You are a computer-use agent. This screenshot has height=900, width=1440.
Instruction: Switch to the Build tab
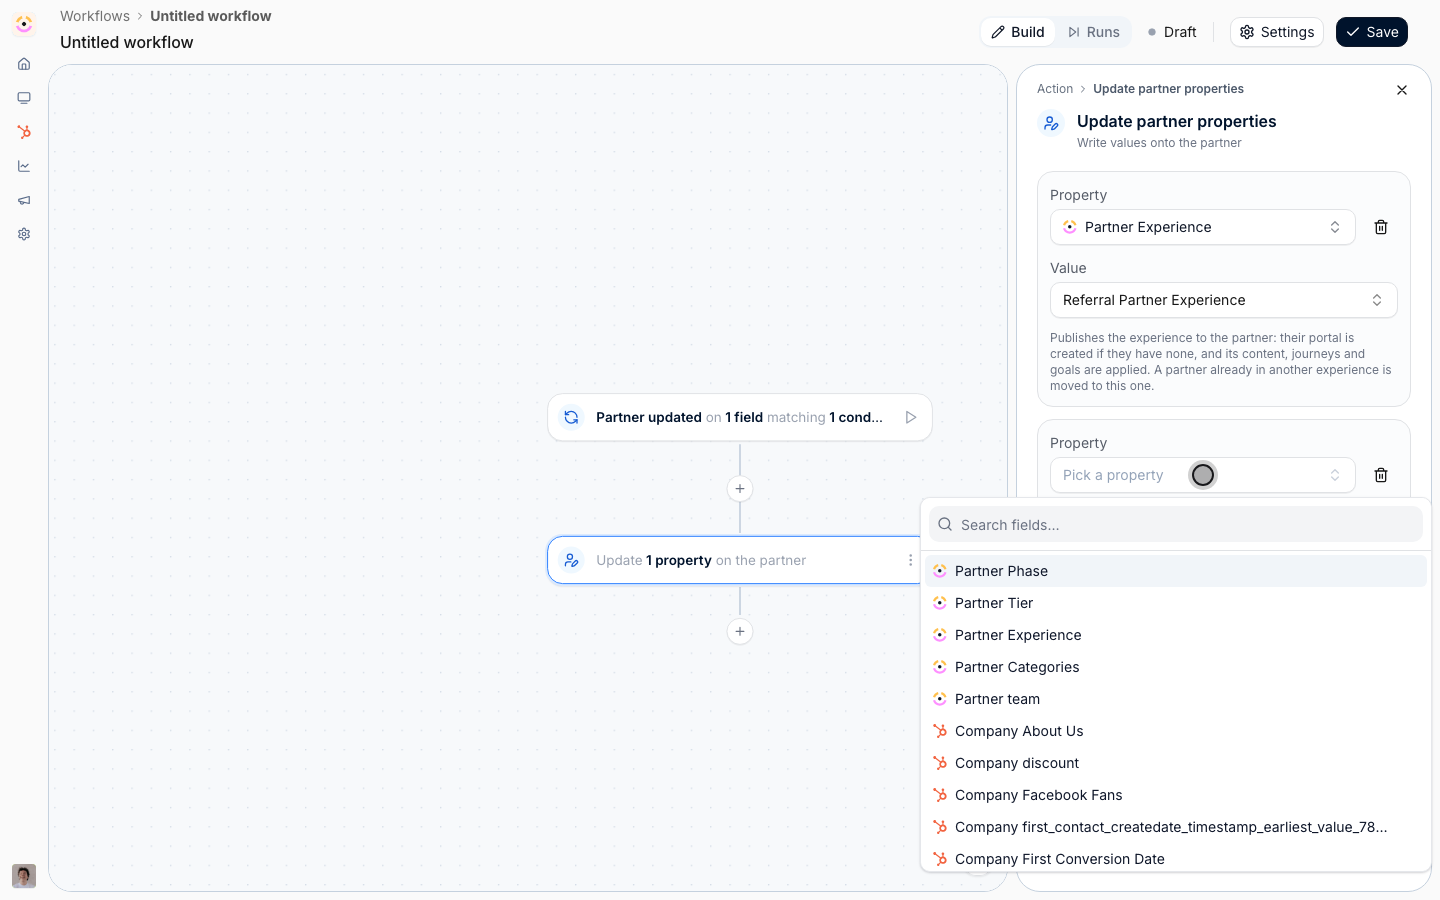click(1018, 32)
